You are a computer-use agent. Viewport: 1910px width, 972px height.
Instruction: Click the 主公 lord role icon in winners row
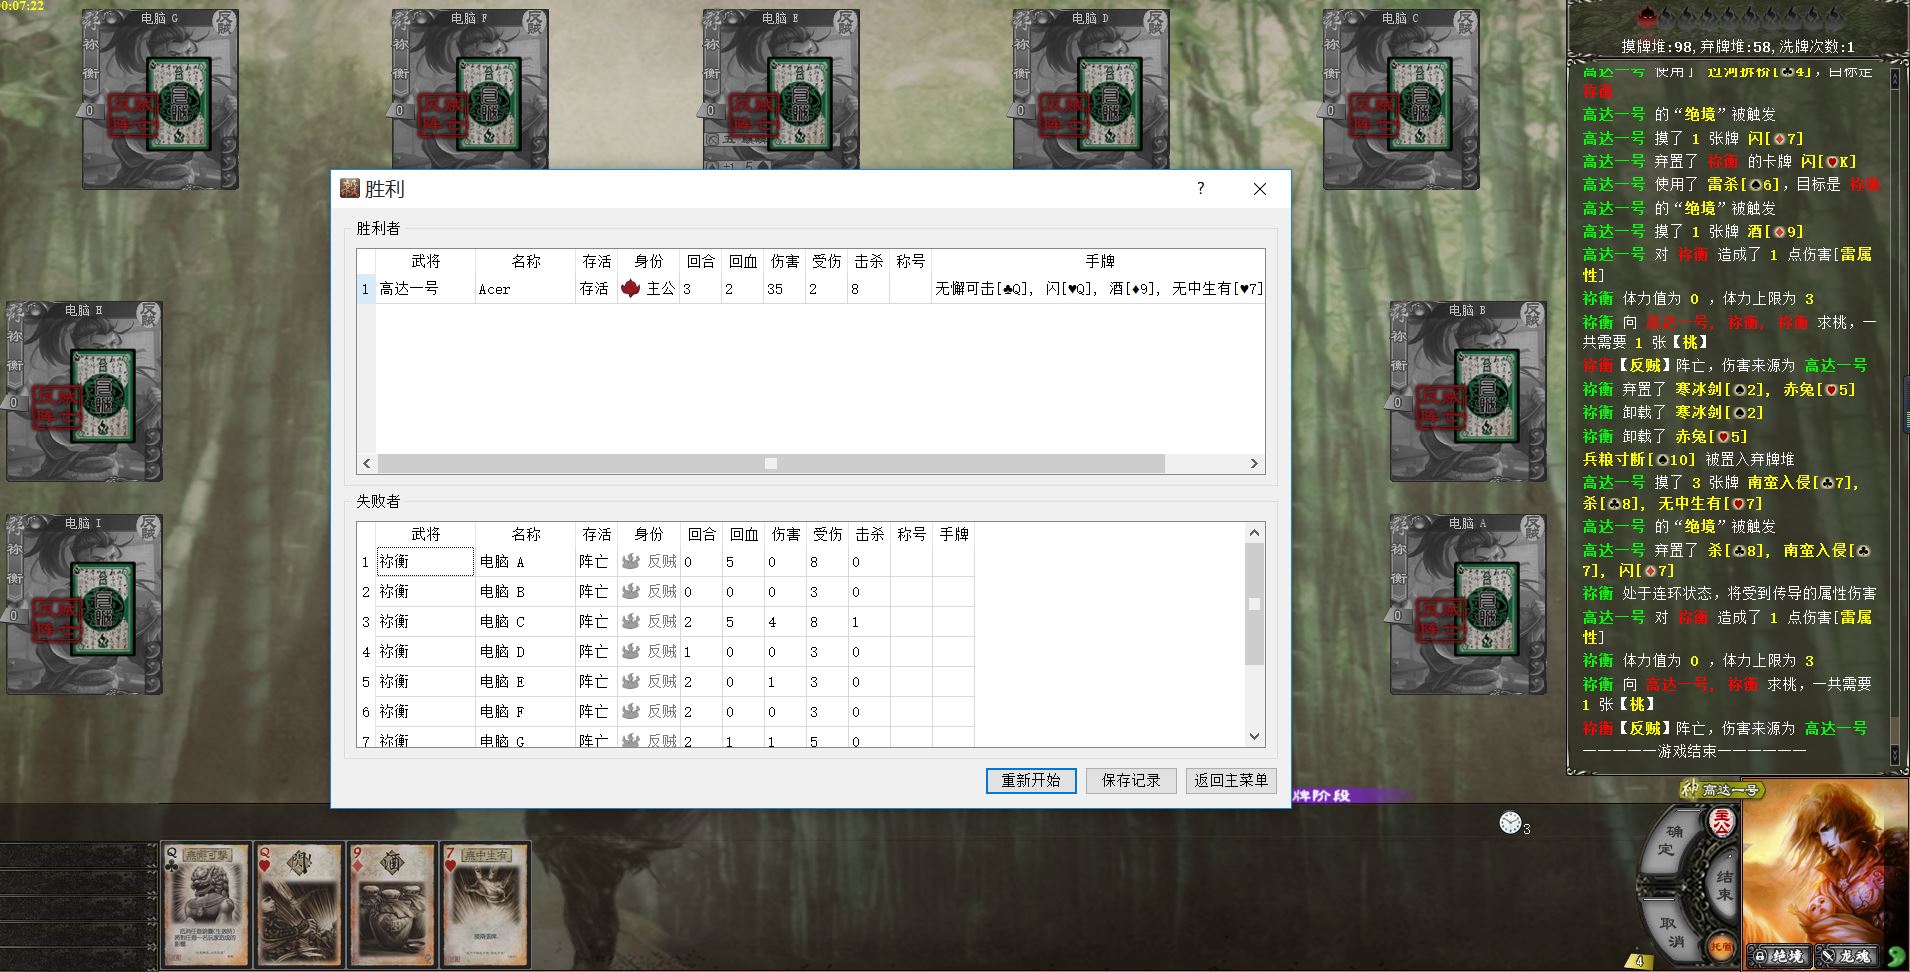point(630,289)
